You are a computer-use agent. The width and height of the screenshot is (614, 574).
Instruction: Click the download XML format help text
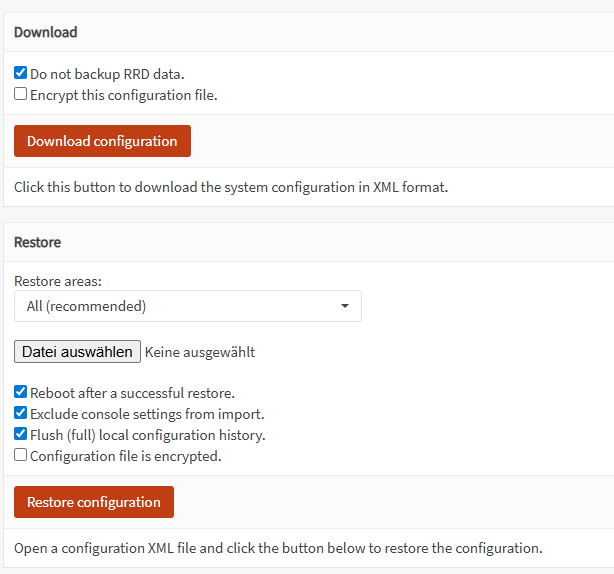click(x=231, y=187)
